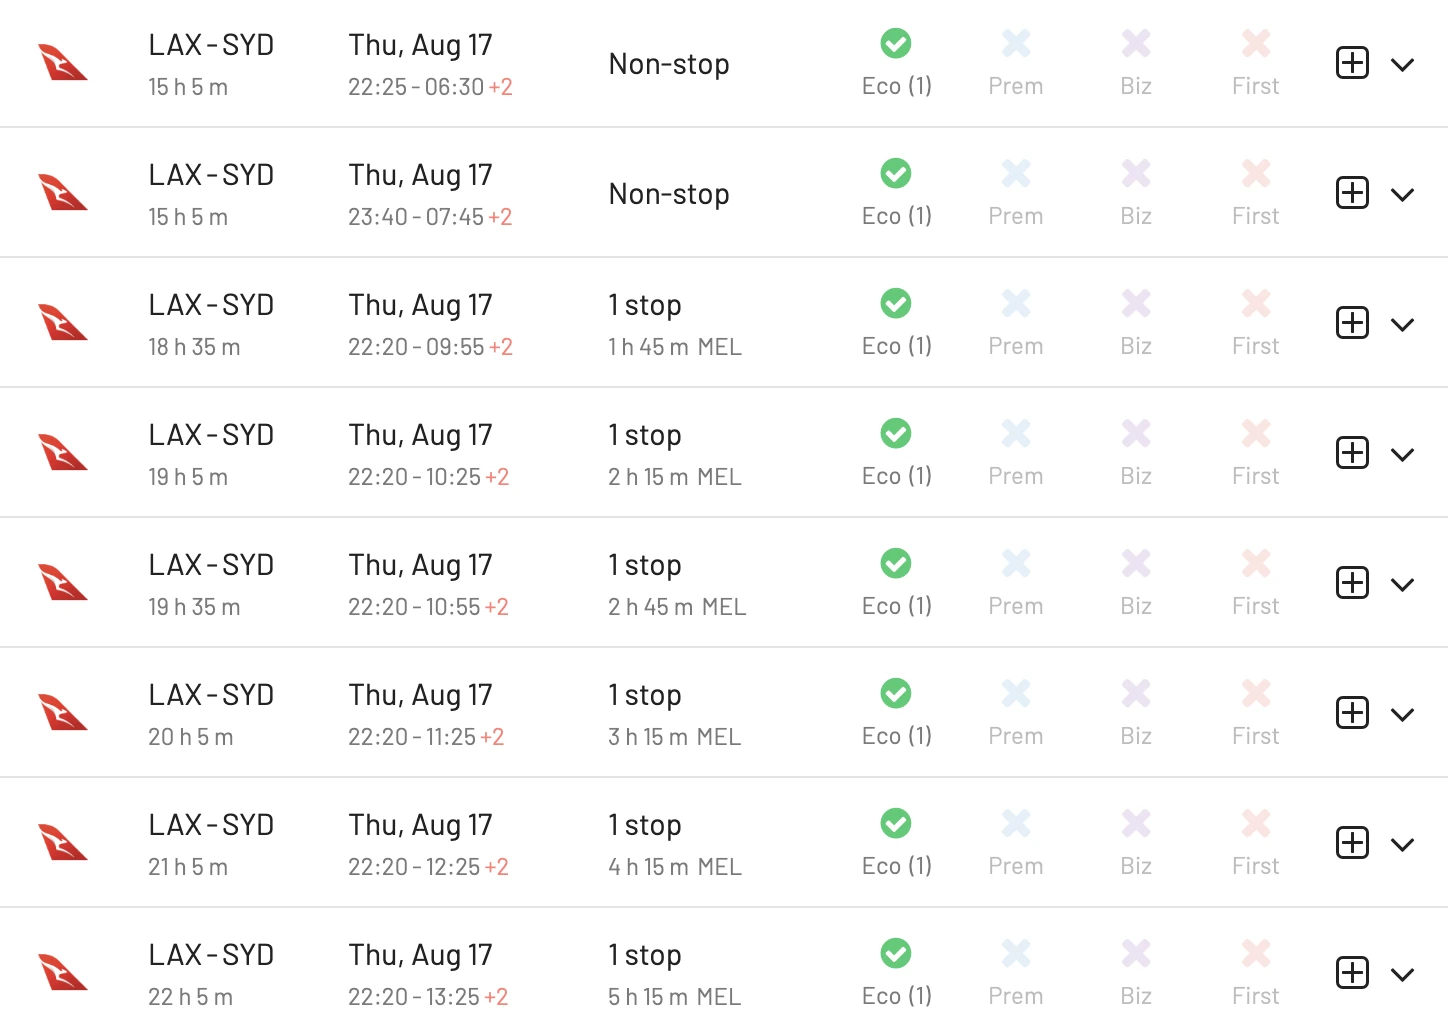Click plus icon on 20 h 5 m flight

(x=1352, y=713)
